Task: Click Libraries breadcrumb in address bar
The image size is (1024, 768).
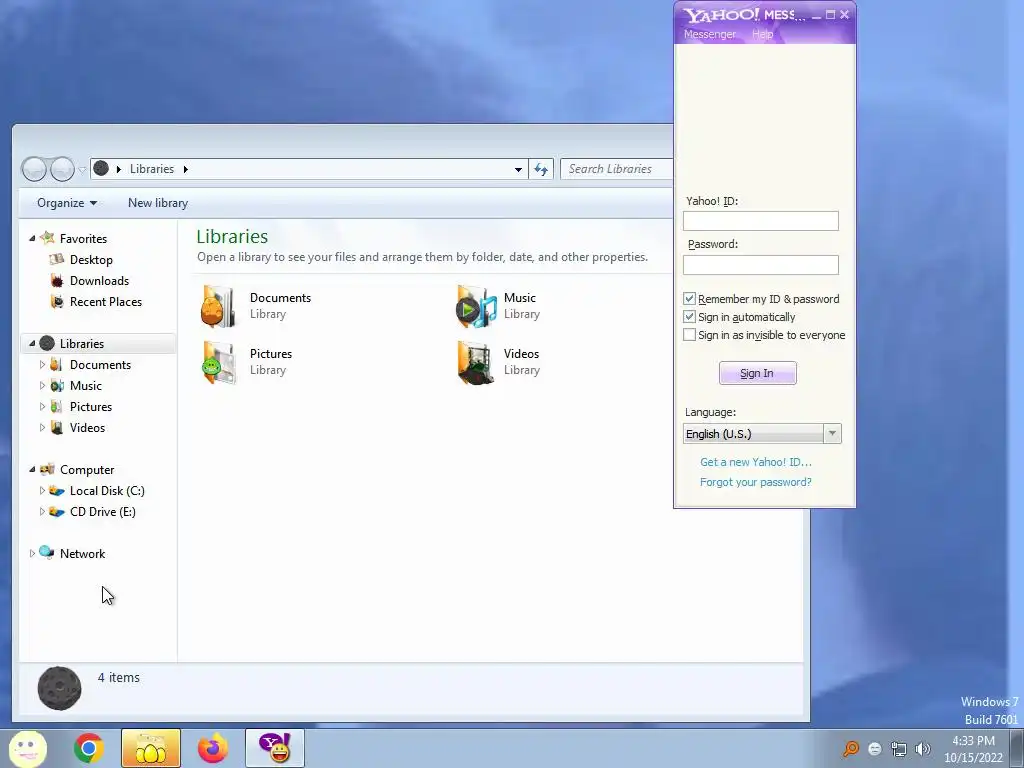Action: tap(152, 169)
